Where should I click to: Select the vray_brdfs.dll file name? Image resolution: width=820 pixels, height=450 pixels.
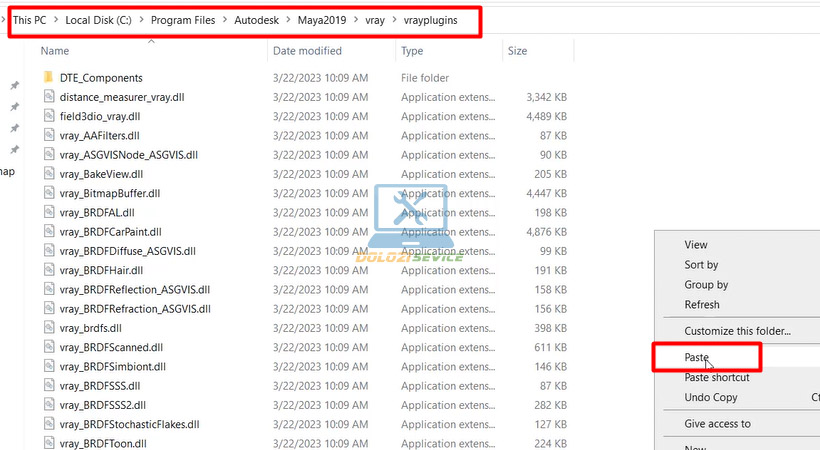pos(90,328)
